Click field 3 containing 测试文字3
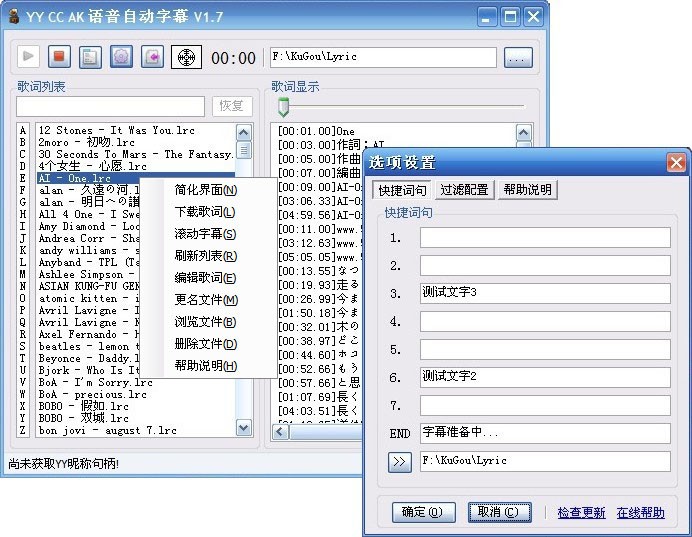The height and width of the screenshot is (537, 692). pos(545,293)
